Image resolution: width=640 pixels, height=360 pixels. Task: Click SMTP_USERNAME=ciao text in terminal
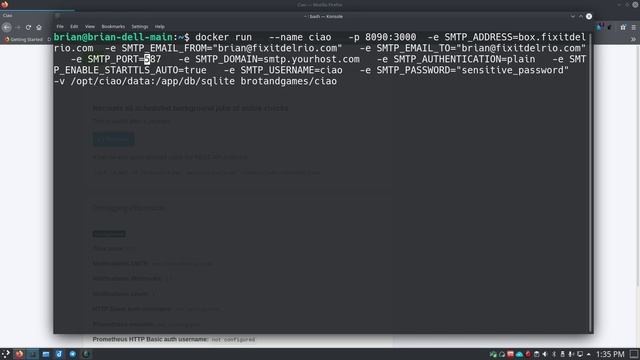[291, 70]
